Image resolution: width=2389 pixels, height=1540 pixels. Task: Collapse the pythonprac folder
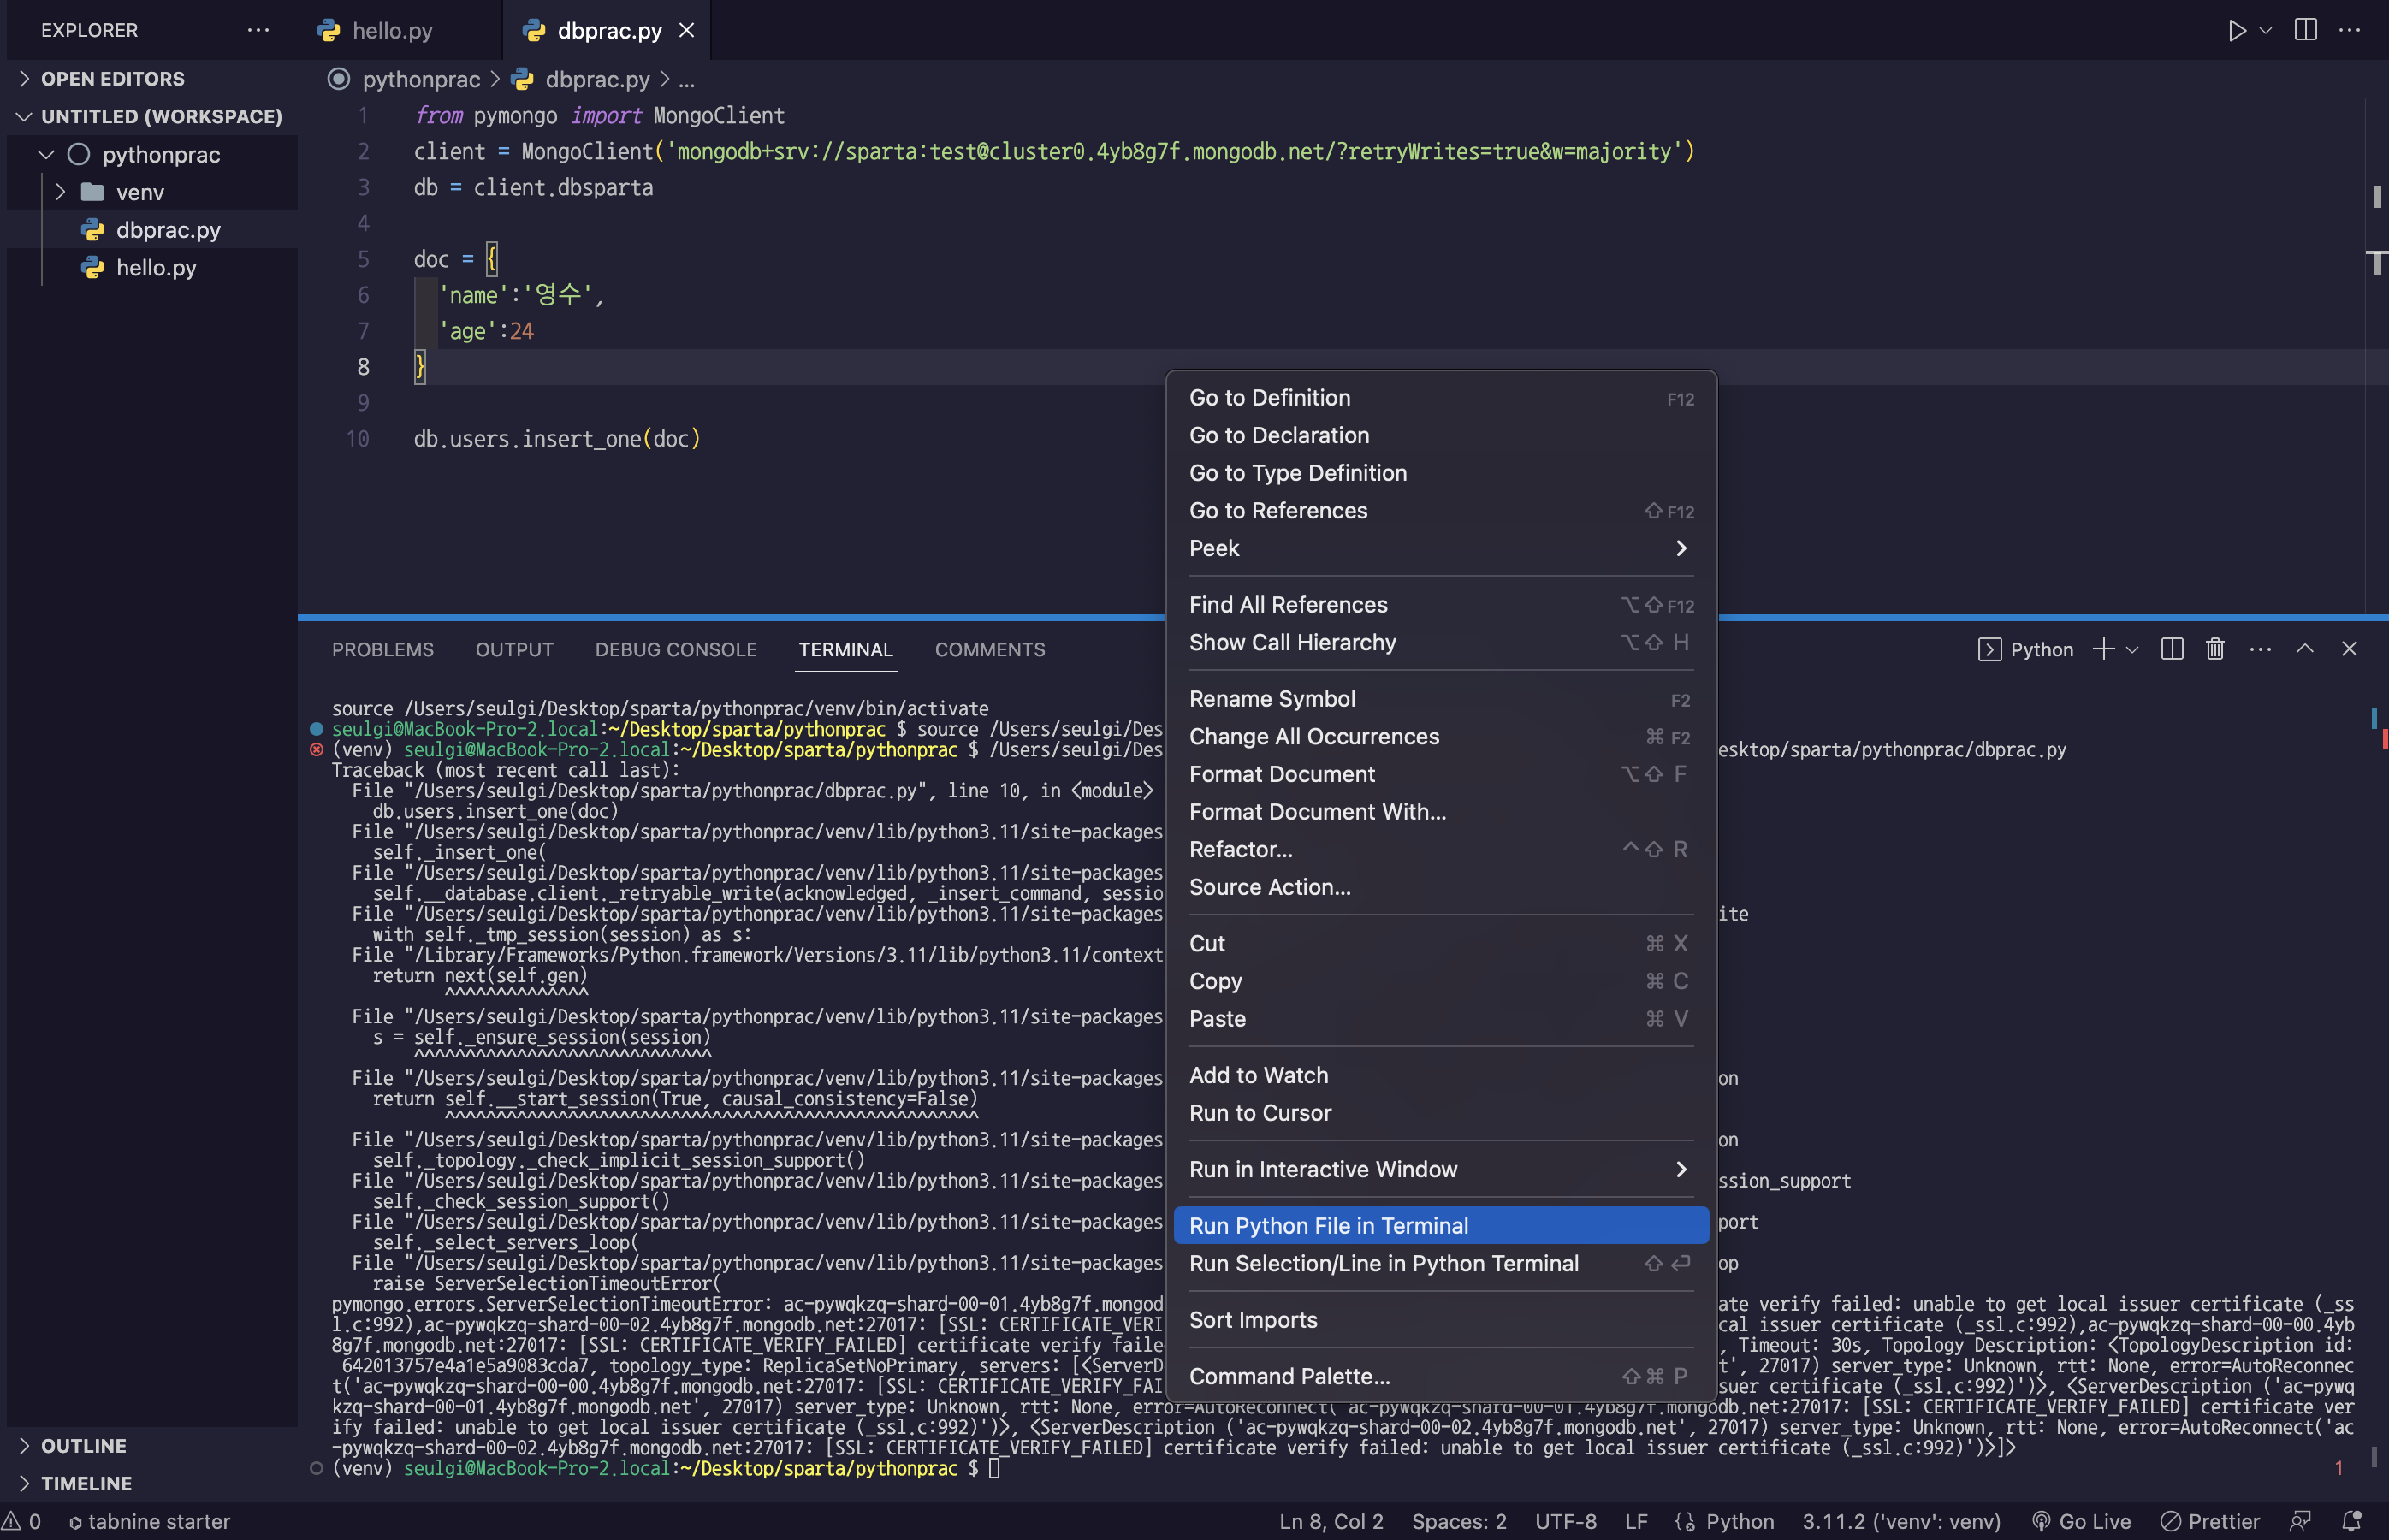[x=160, y=154]
